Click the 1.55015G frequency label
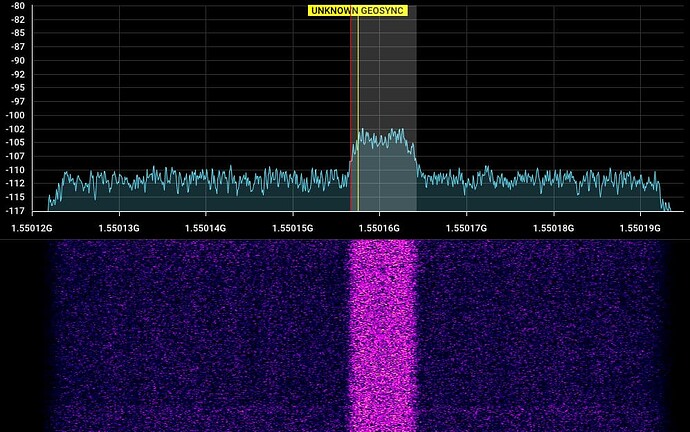Image resolution: width=690 pixels, height=432 pixels. pos(292,229)
